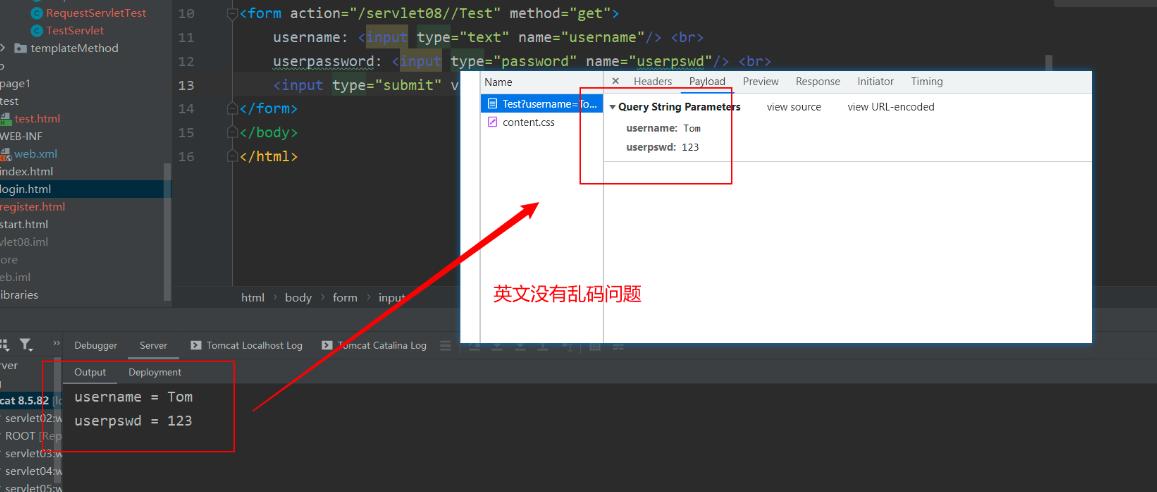Click the Tomcat Localhost Log console icon
Image resolution: width=1157 pixels, height=492 pixels.
pyautogui.click(x=196, y=345)
